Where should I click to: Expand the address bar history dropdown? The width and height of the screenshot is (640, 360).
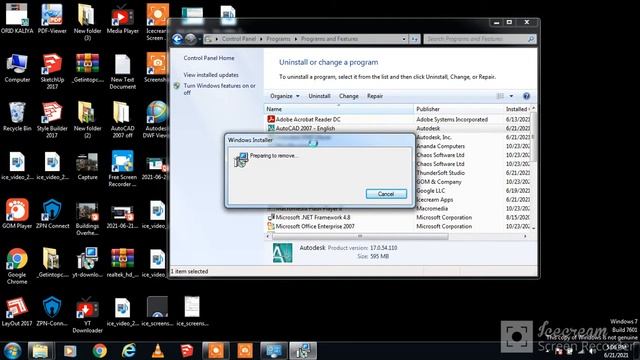click(x=404, y=39)
